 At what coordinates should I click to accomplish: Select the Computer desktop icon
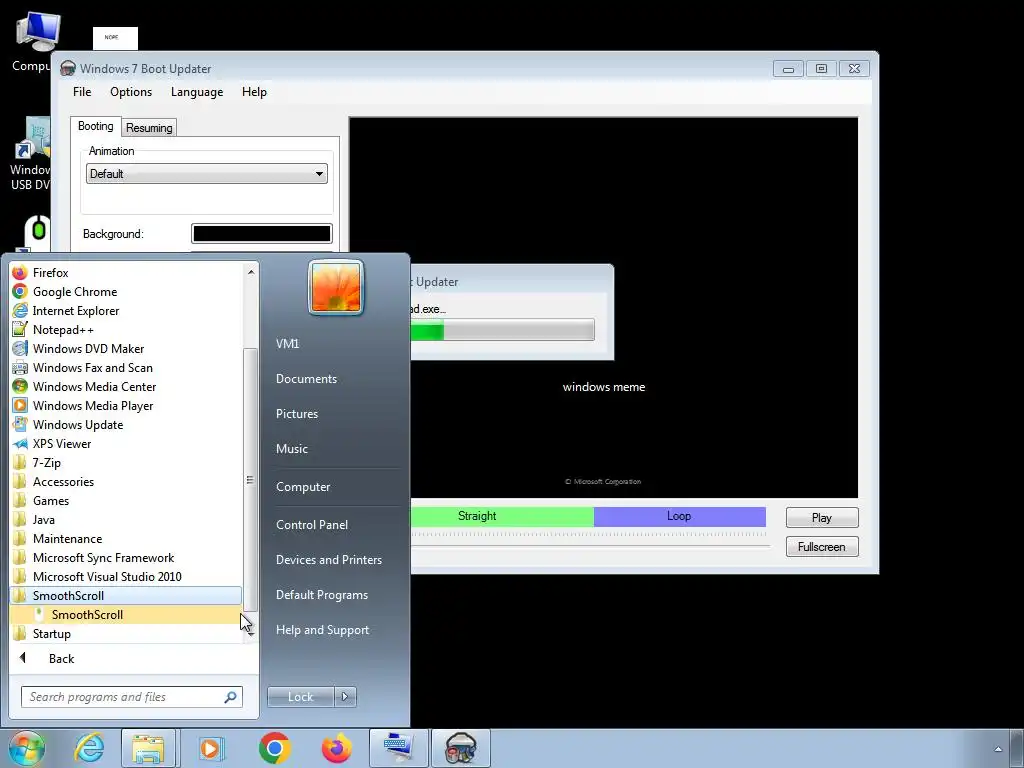(x=33, y=41)
